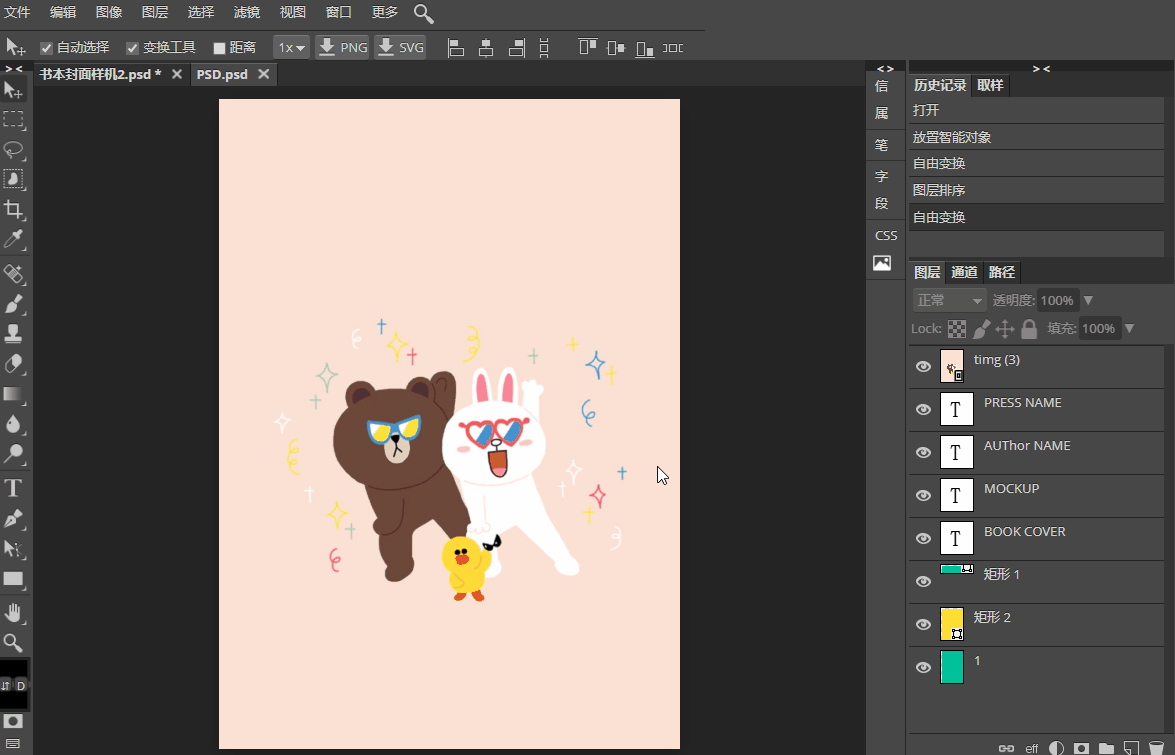Click the align left edges icon
Image resolution: width=1175 pixels, height=755 pixels.
coord(456,48)
